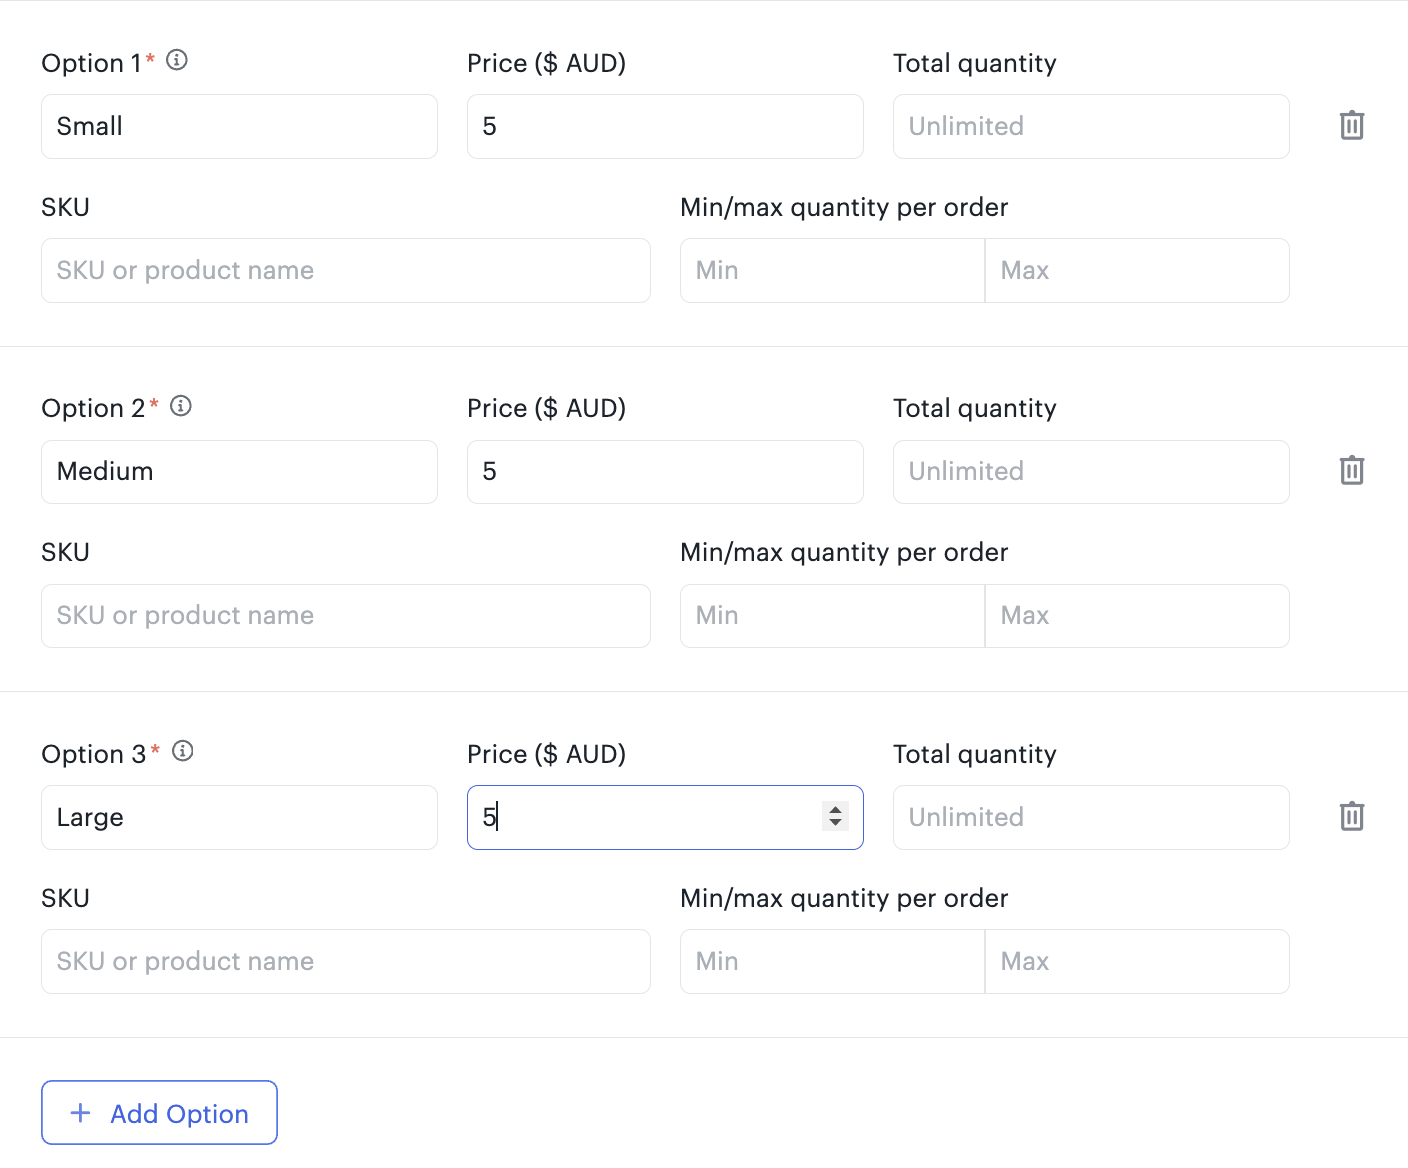
Task: Click 'Min/max quantity per order' label under Option 3
Action: coord(844,898)
